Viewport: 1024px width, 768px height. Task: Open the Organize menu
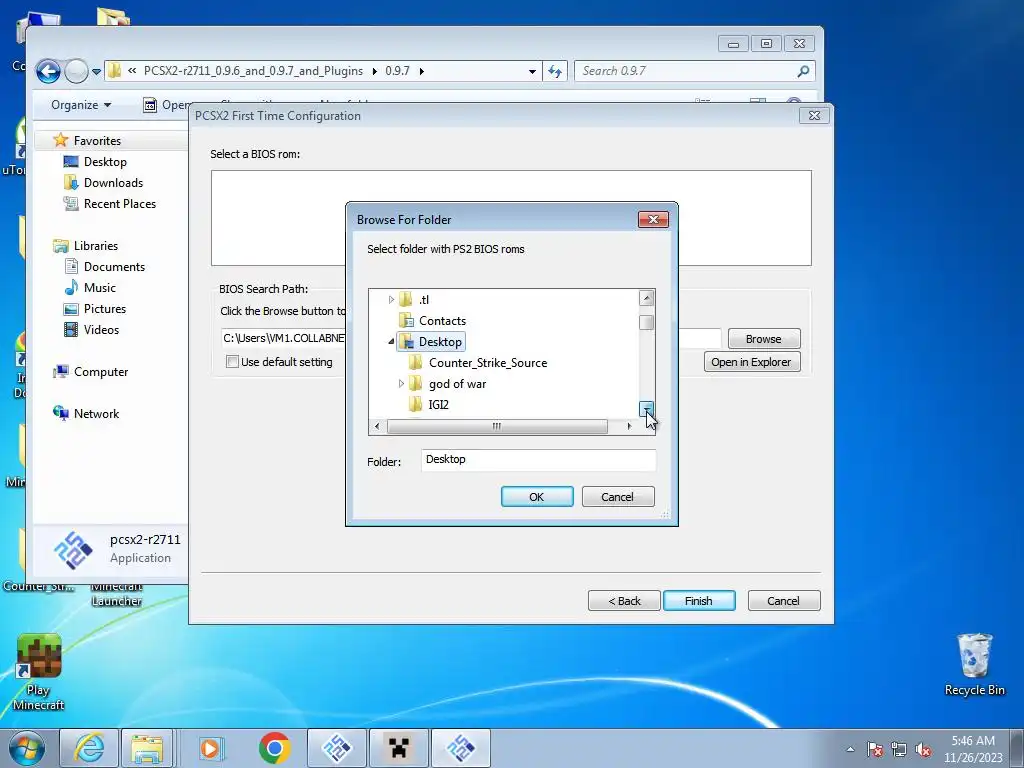click(81, 105)
